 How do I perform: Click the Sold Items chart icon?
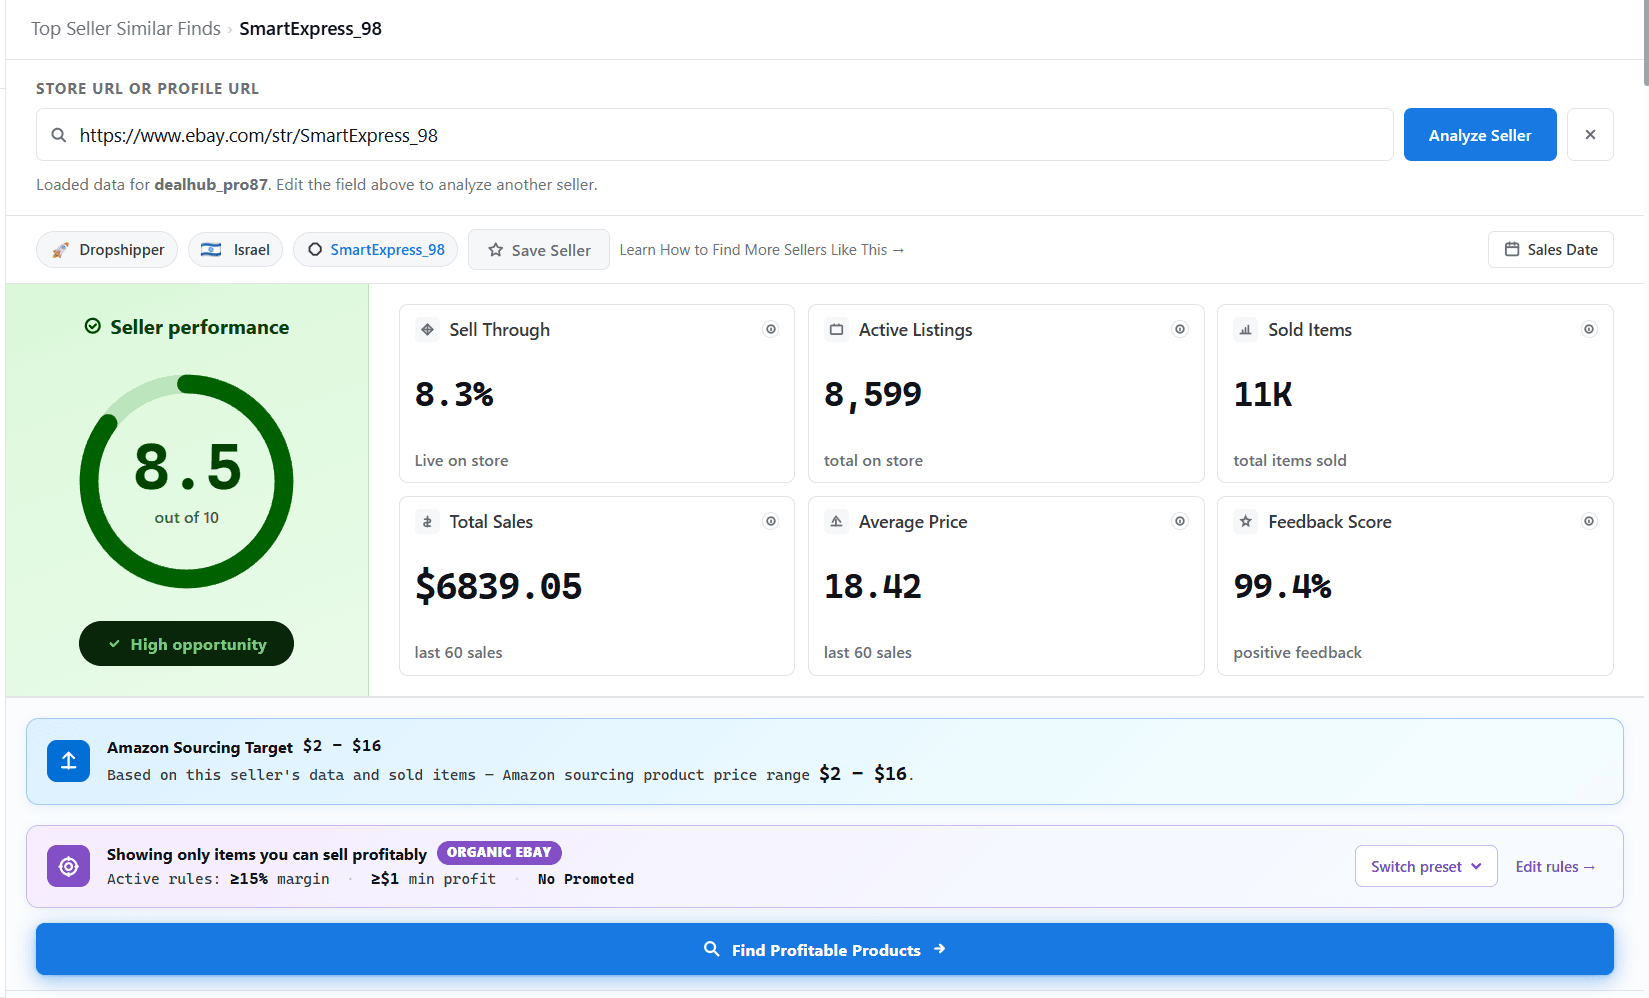(x=1246, y=329)
